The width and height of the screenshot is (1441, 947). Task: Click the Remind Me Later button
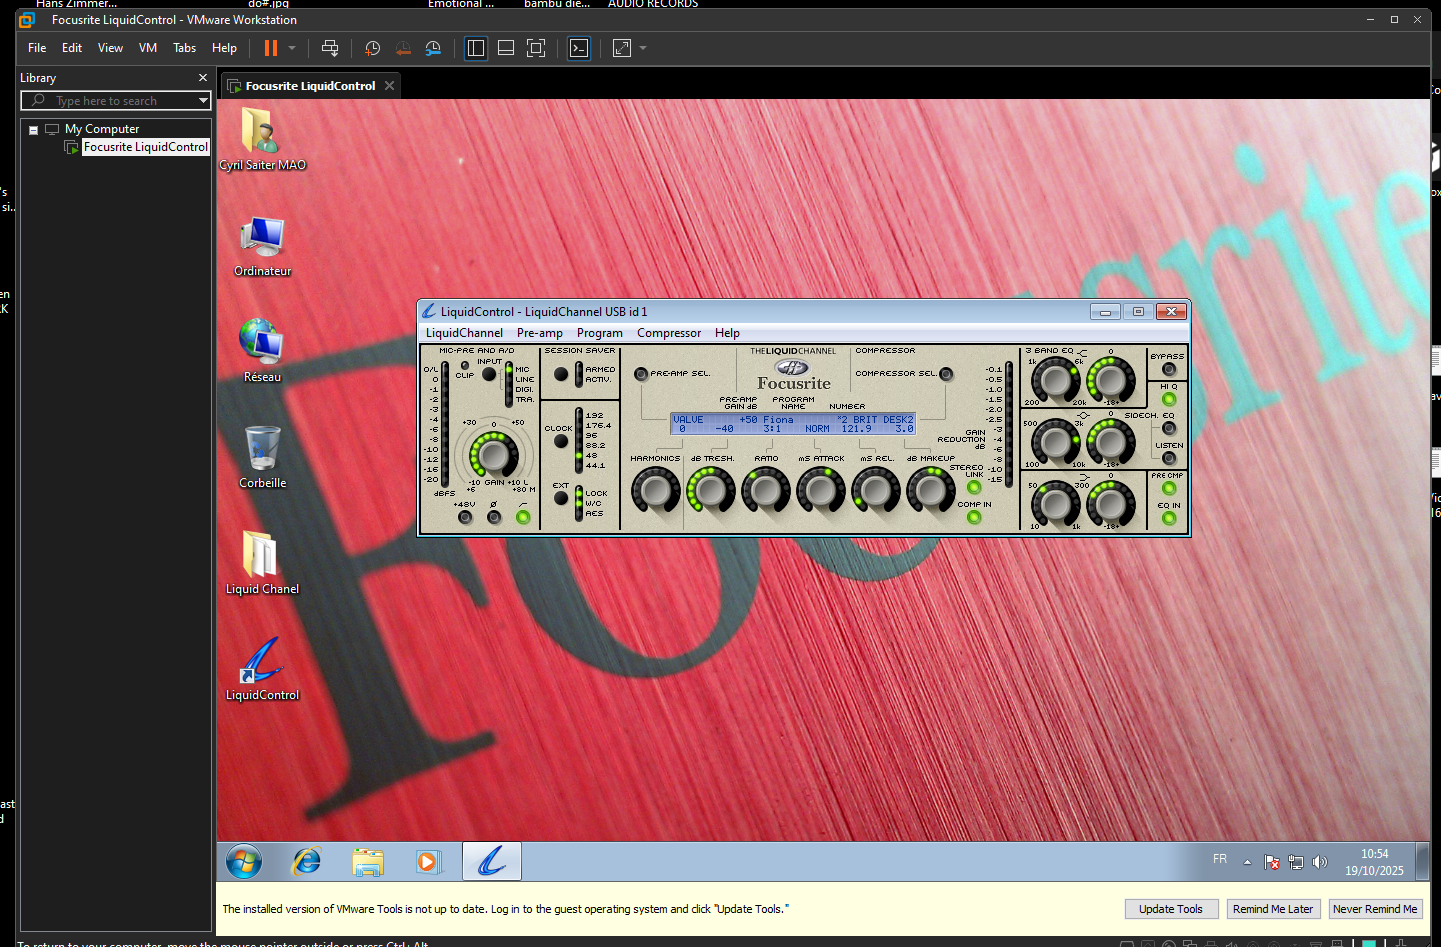pyautogui.click(x=1273, y=909)
